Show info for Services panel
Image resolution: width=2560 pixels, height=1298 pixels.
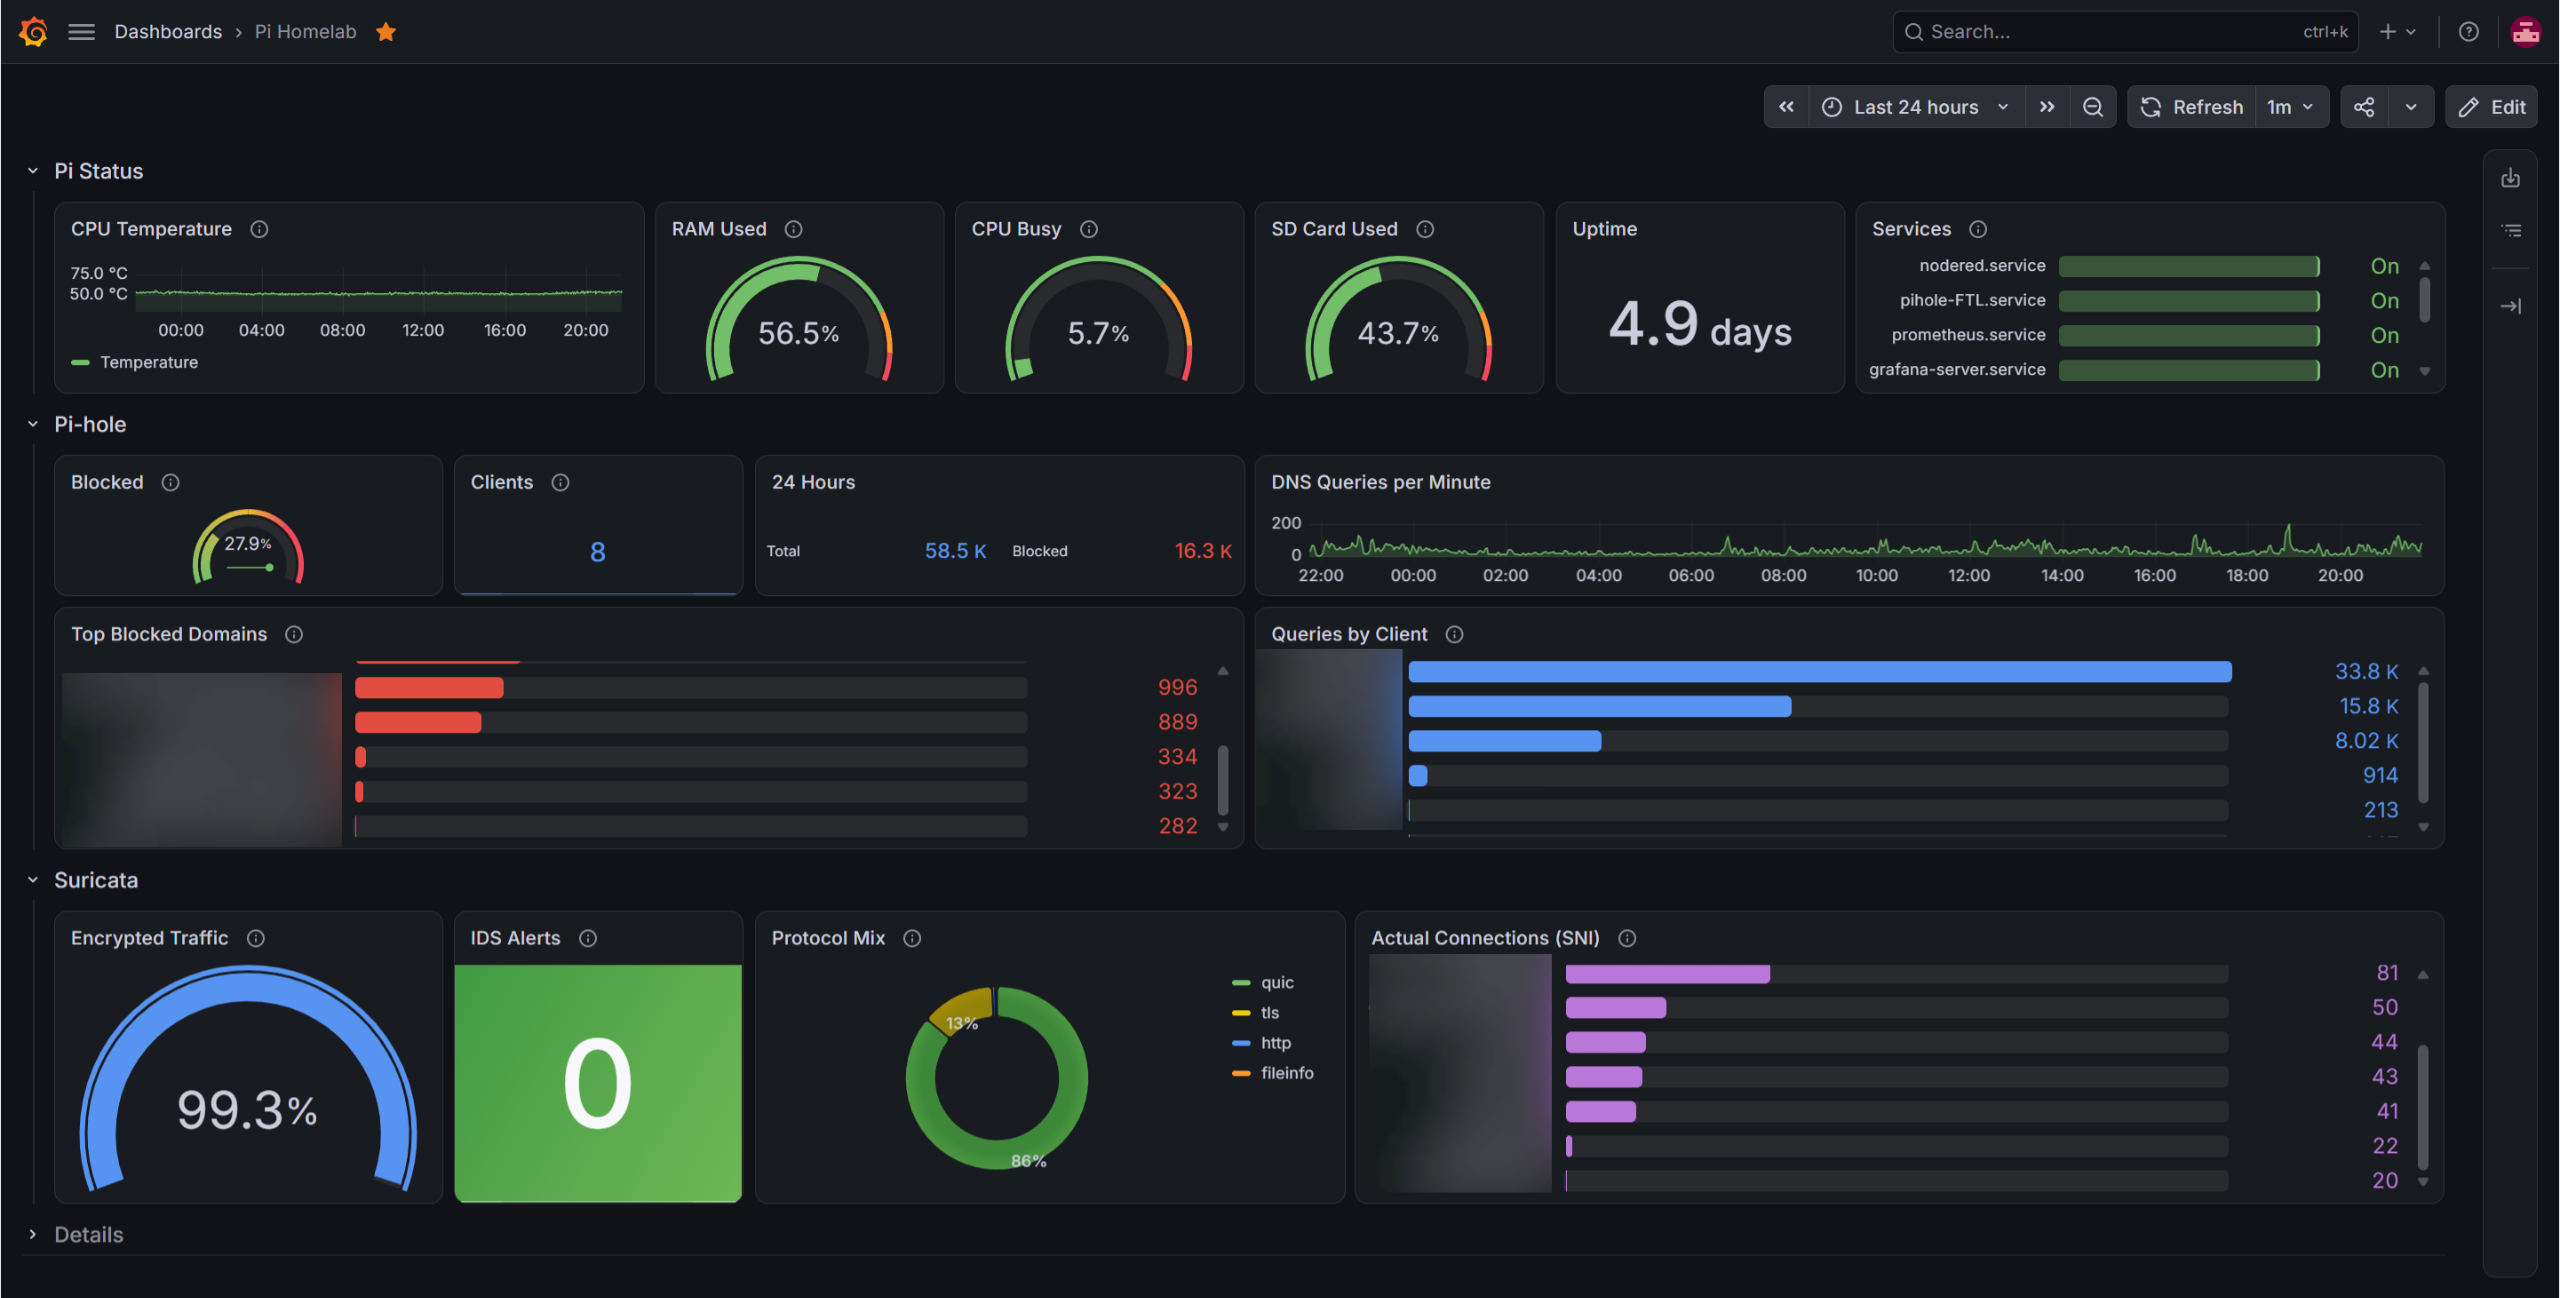tap(1978, 229)
